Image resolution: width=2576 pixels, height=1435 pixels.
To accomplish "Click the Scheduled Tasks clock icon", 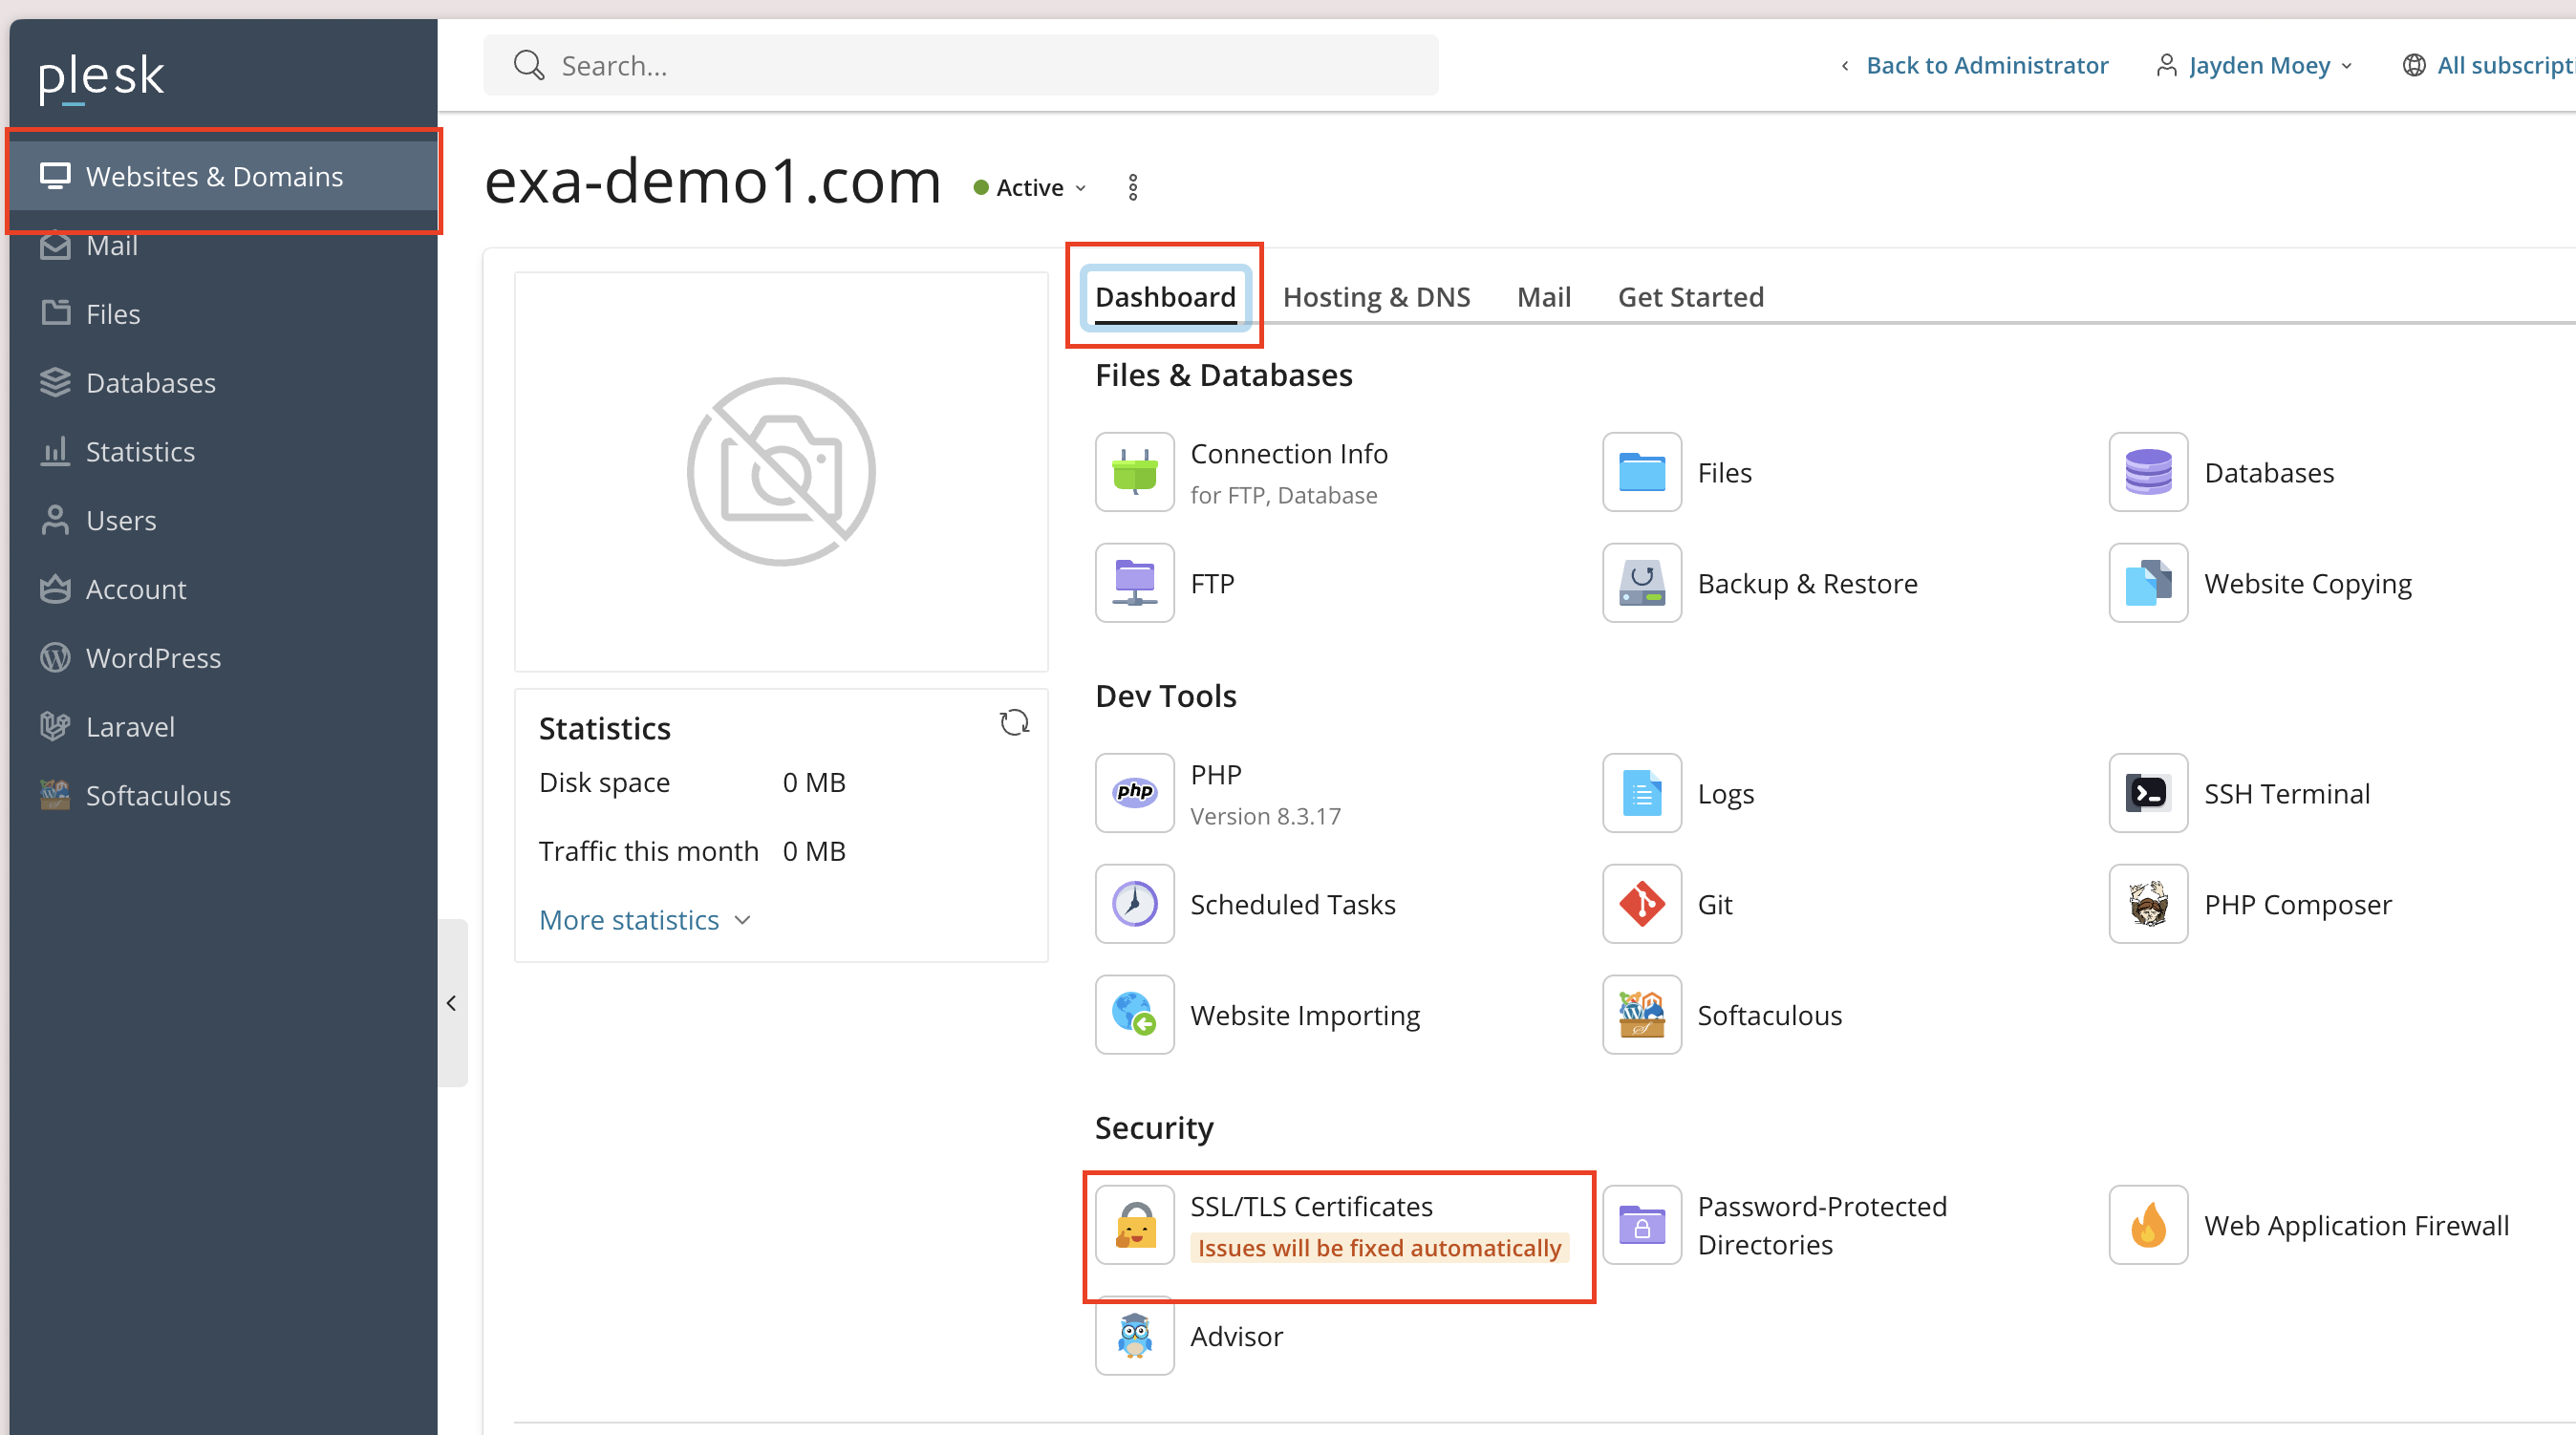I will [x=1134, y=904].
